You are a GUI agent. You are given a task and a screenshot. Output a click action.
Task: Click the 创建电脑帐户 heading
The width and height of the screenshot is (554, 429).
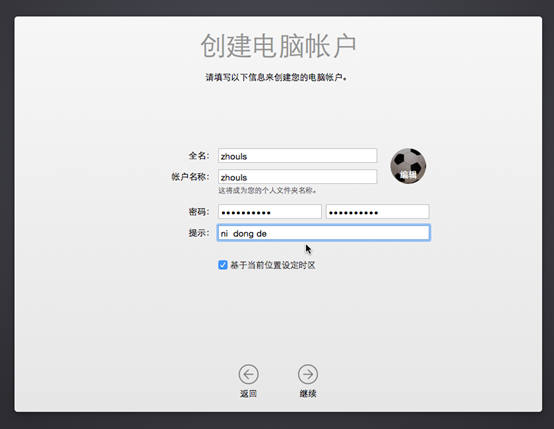pos(278,46)
